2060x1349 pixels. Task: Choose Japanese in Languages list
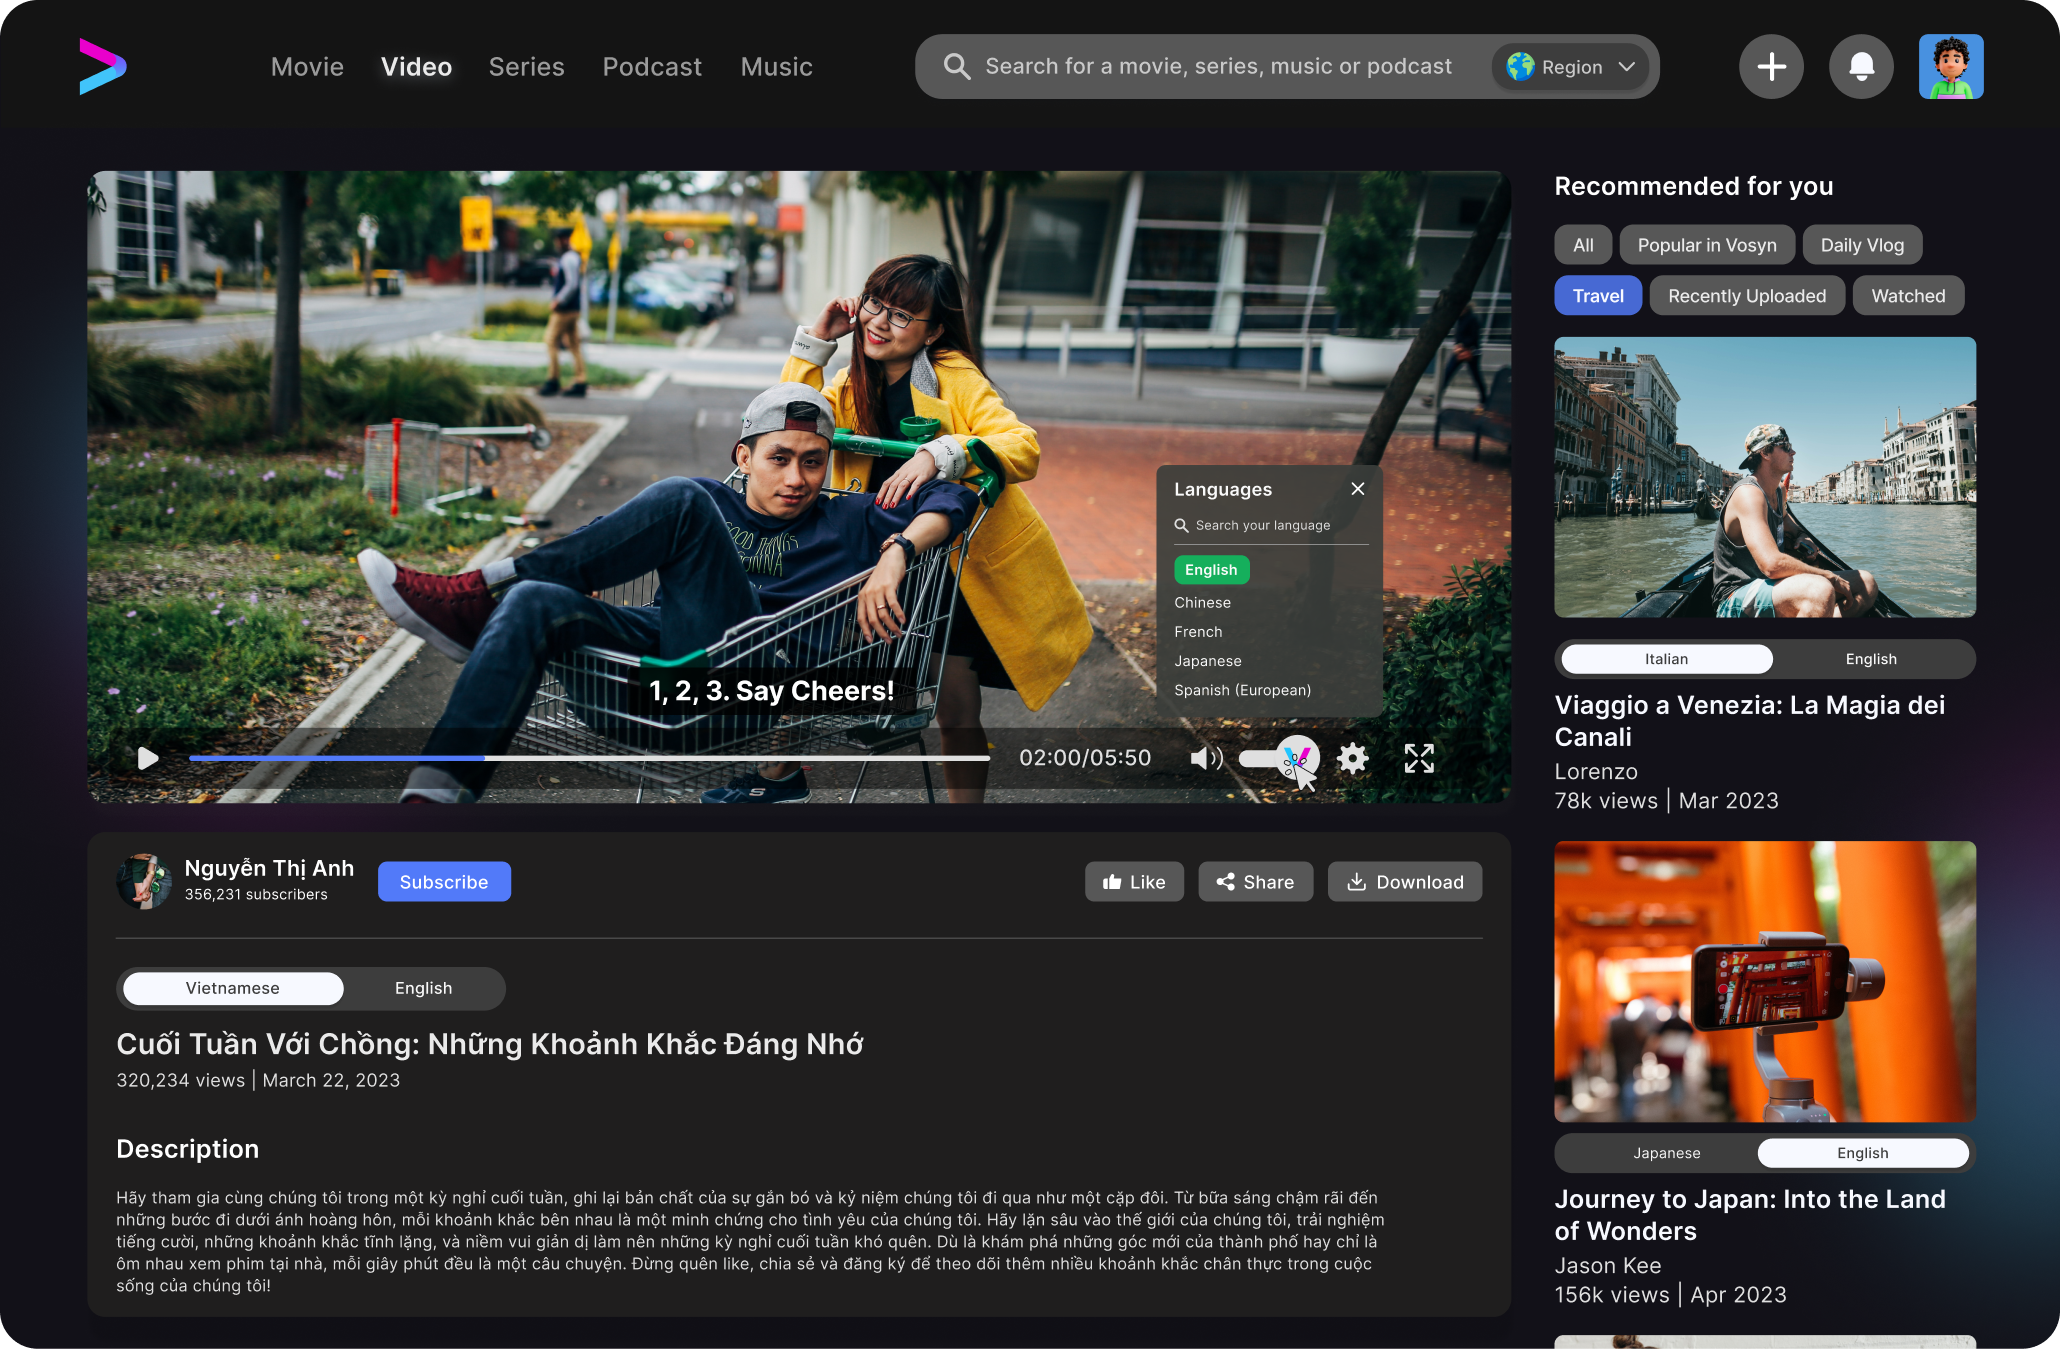click(x=1208, y=661)
